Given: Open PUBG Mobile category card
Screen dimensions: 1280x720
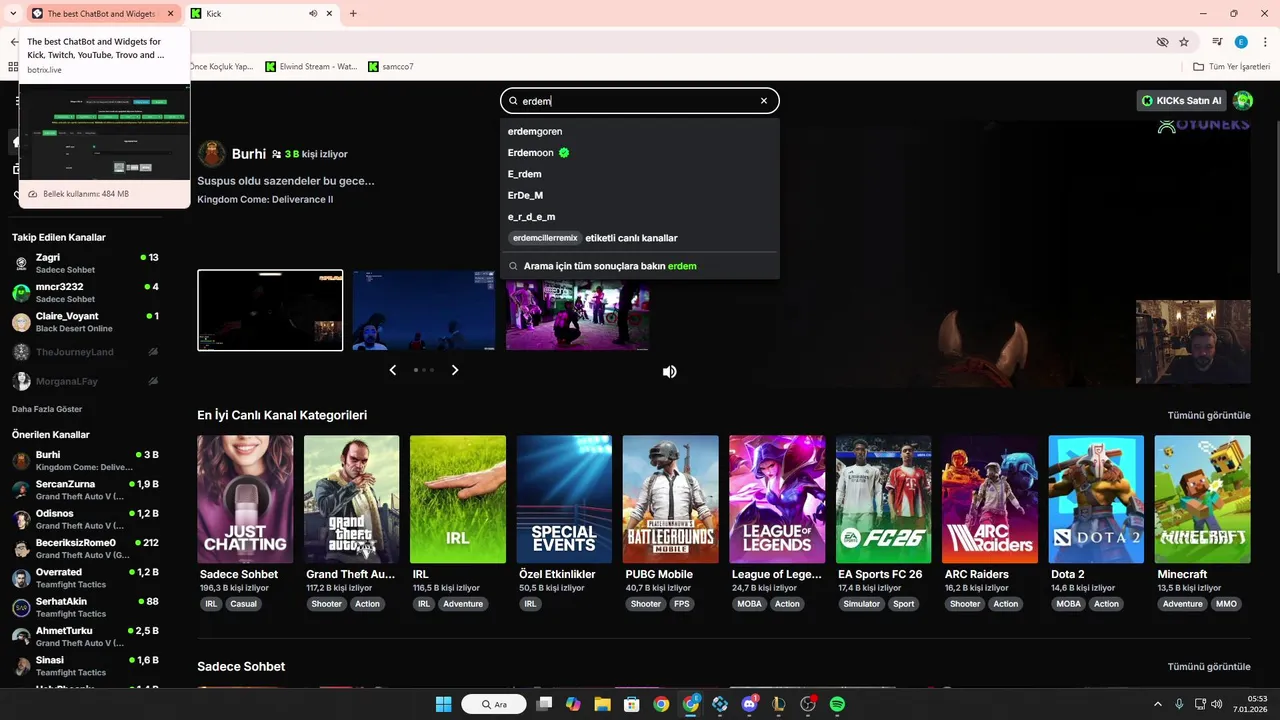Looking at the screenshot, I should click(670, 499).
